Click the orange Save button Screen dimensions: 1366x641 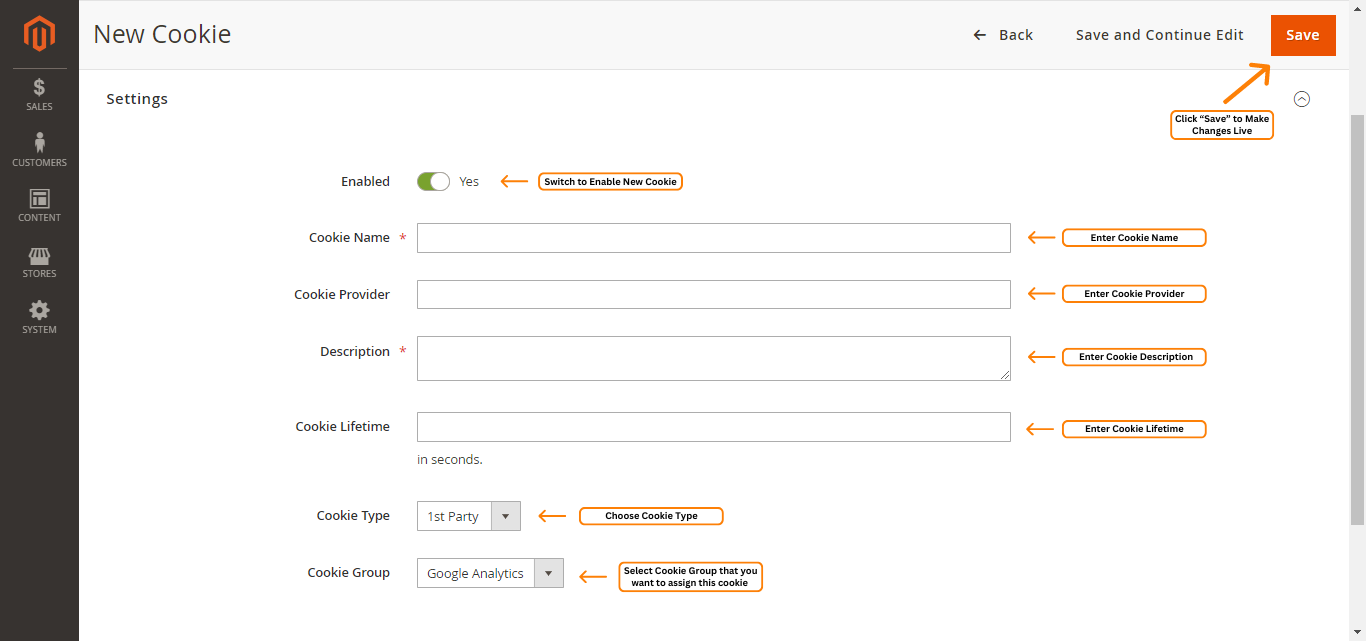click(x=1303, y=35)
